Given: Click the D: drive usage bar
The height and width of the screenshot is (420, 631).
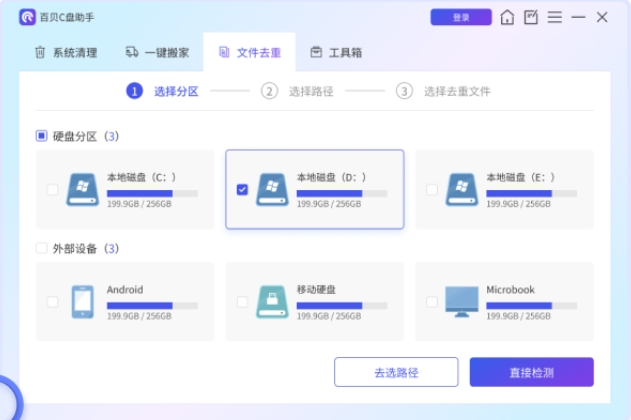Looking at the screenshot, I should tap(342, 194).
